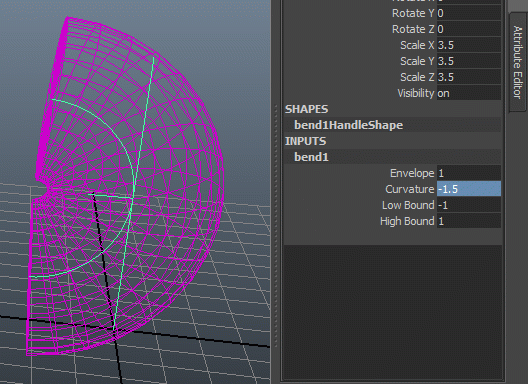Select the Scale Y value field
The height and width of the screenshot is (384, 528).
(469, 61)
